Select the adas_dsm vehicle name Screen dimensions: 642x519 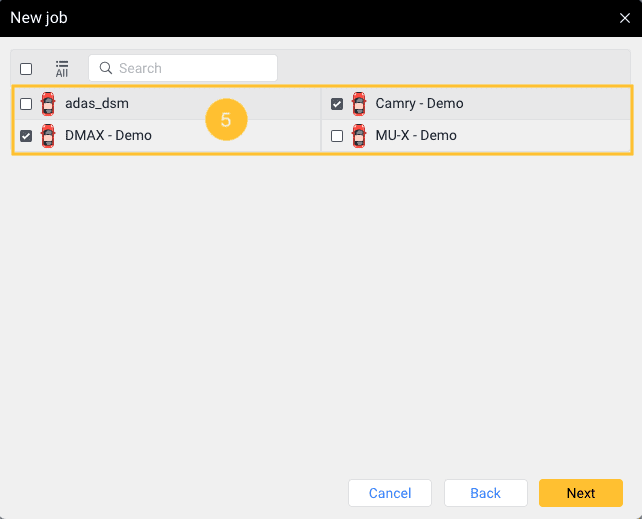pos(97,104)
